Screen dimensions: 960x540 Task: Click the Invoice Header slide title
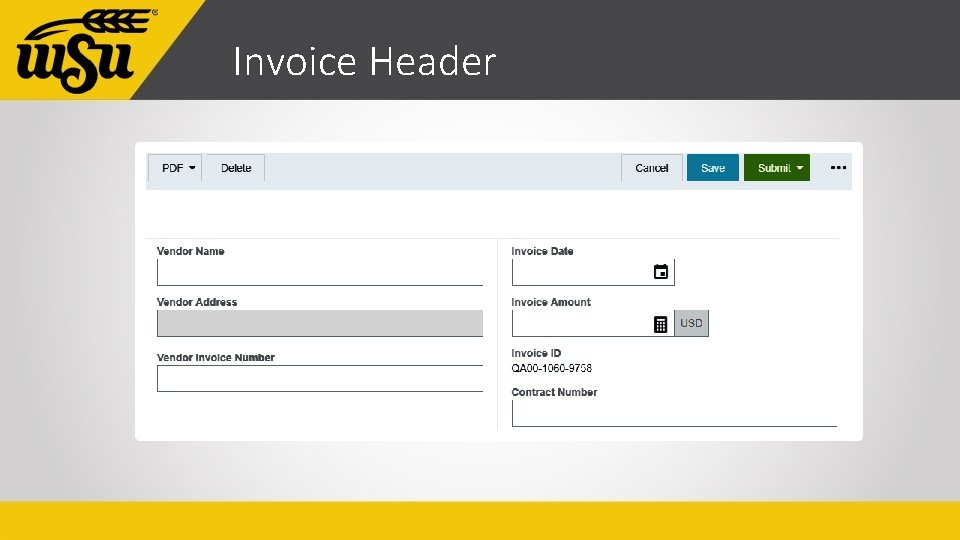(x=364, y=61)
